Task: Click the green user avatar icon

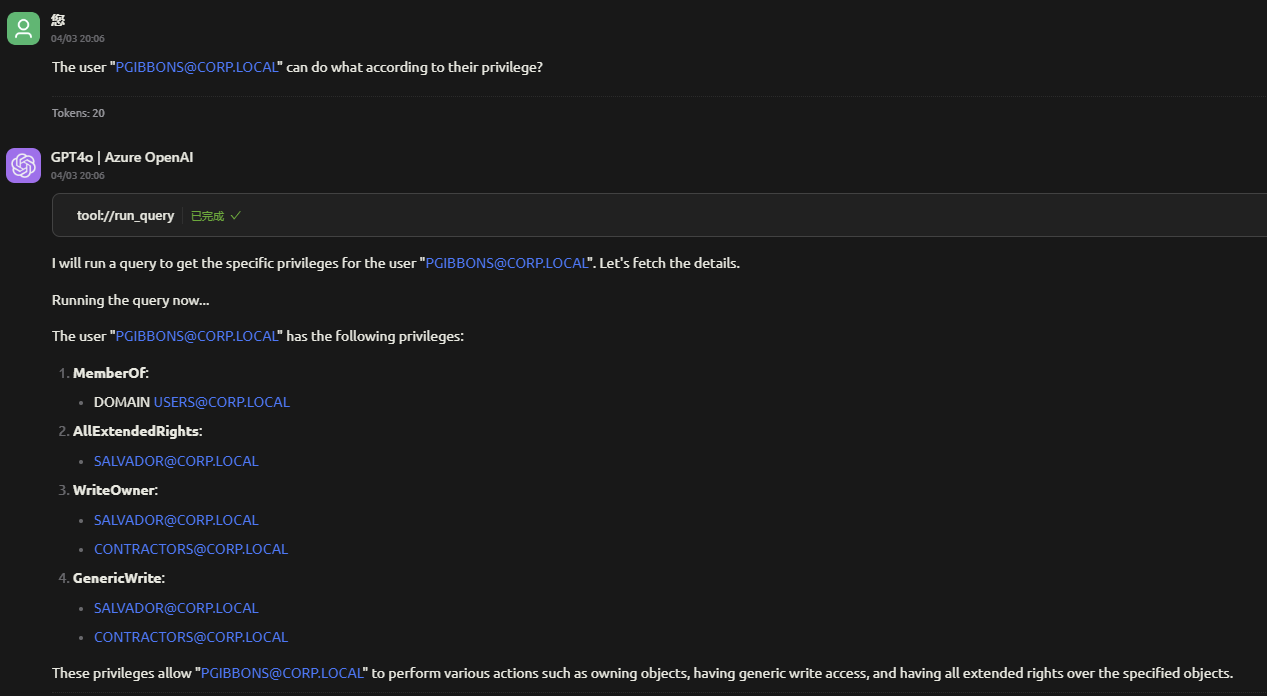Action: click(x=23, y=28)
